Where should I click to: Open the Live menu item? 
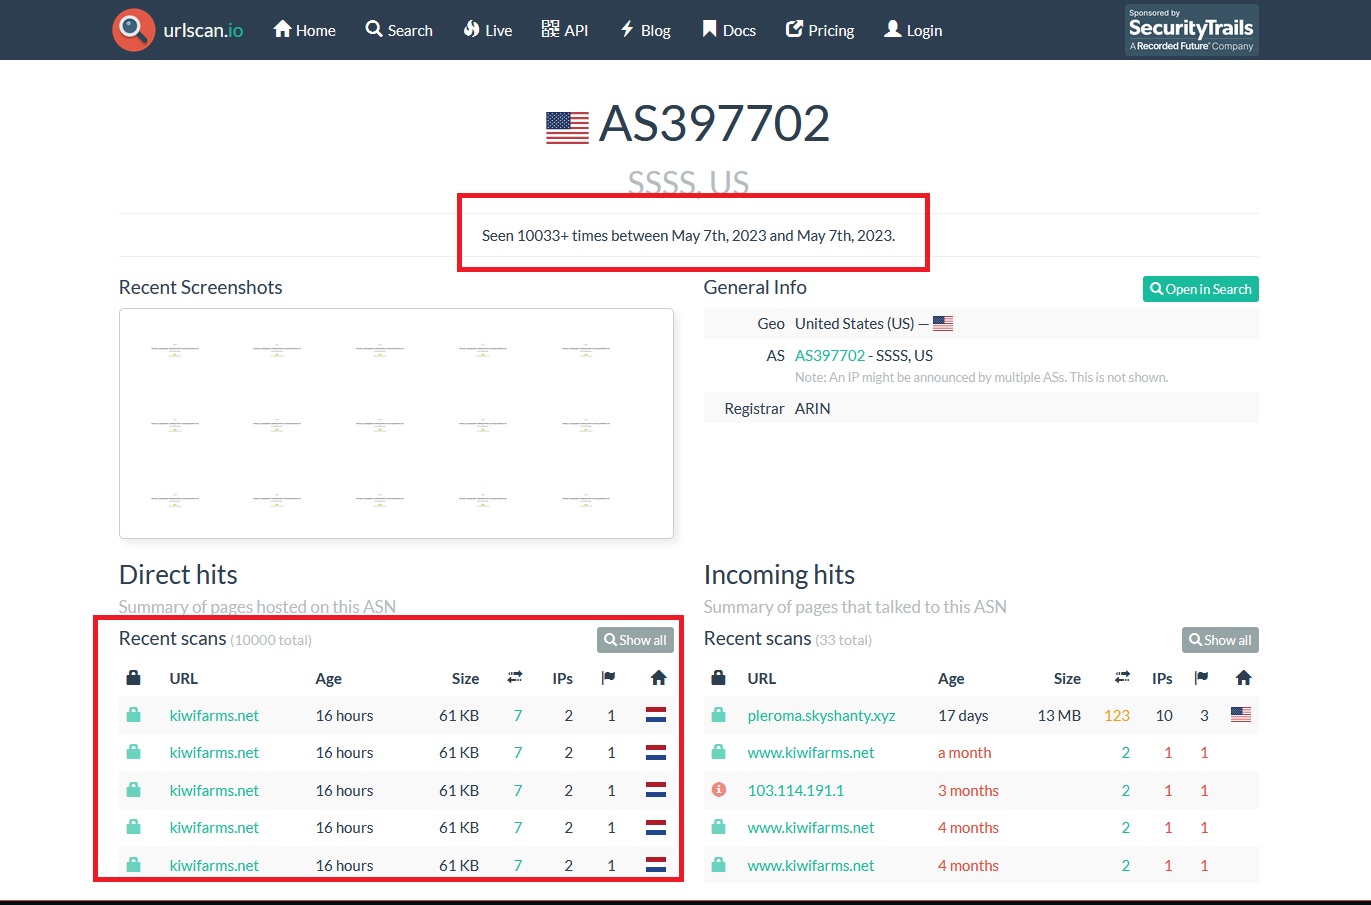tap(488, 30)
